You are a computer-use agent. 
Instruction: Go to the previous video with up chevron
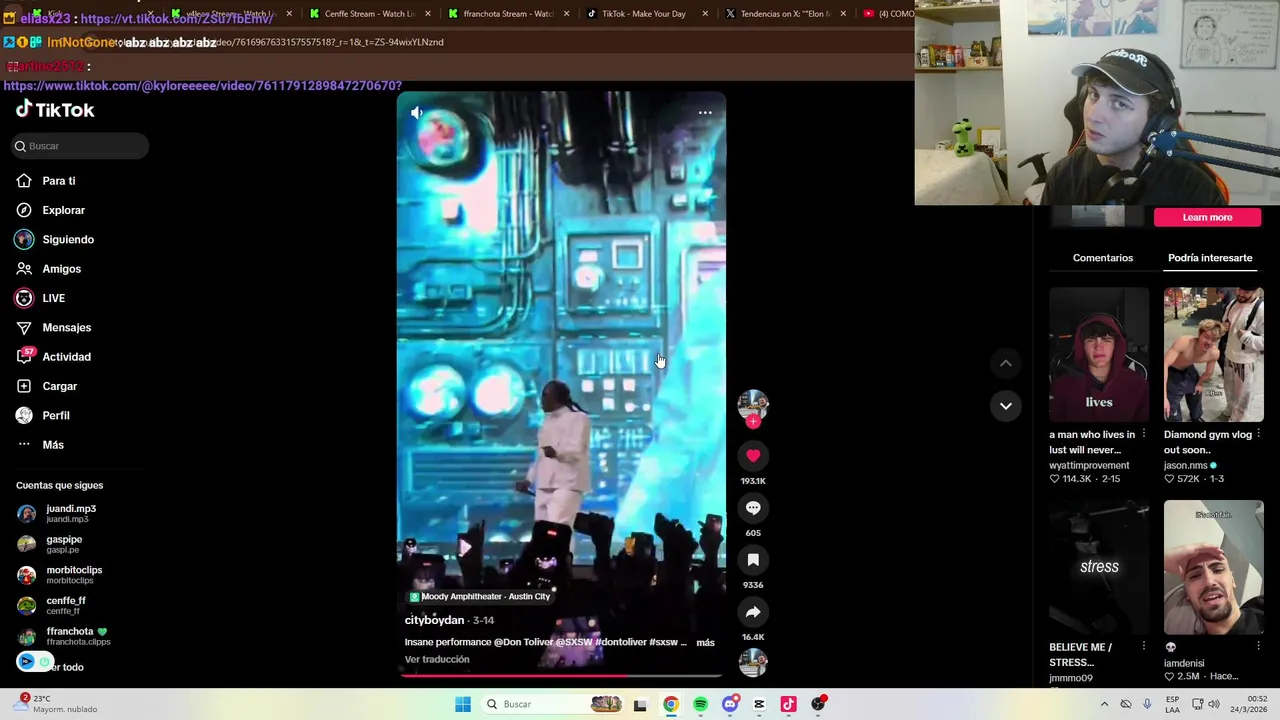[1006, 363]
